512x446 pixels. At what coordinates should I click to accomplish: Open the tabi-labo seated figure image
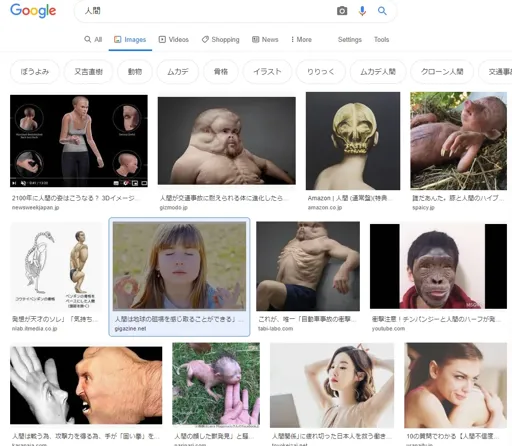(x=308, y=266)
